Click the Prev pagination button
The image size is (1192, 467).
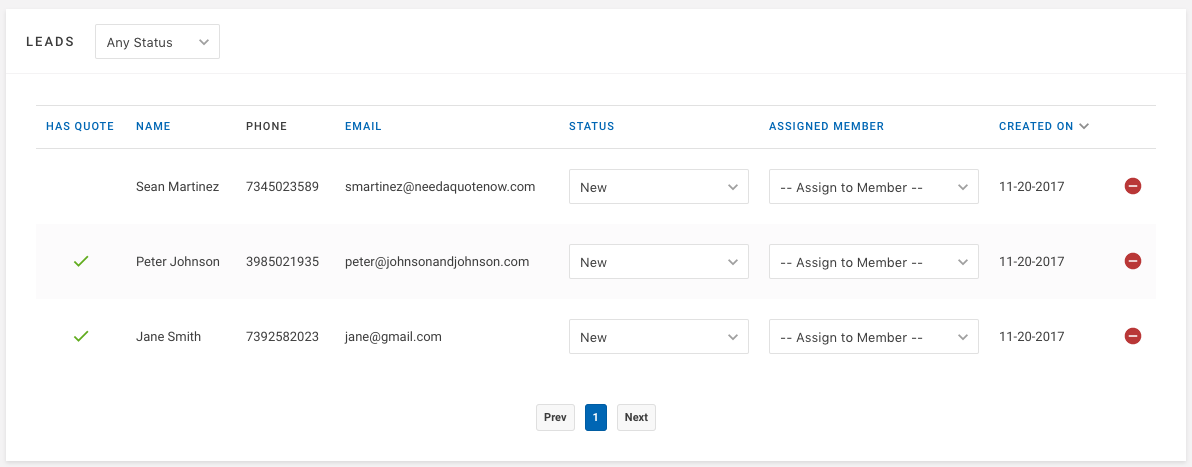[x=555, y=418]
